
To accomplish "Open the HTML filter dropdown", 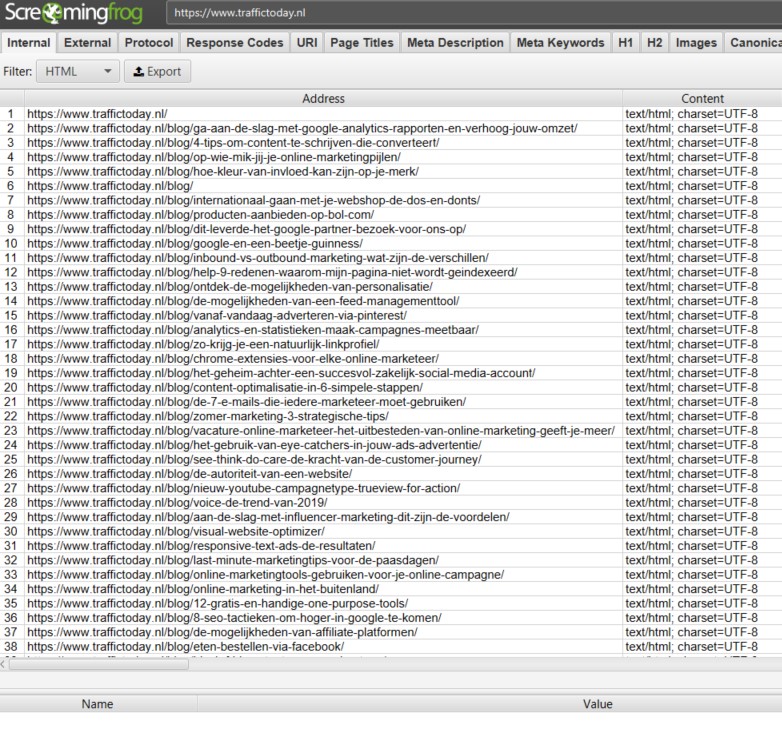I will [x=77, y=72].
